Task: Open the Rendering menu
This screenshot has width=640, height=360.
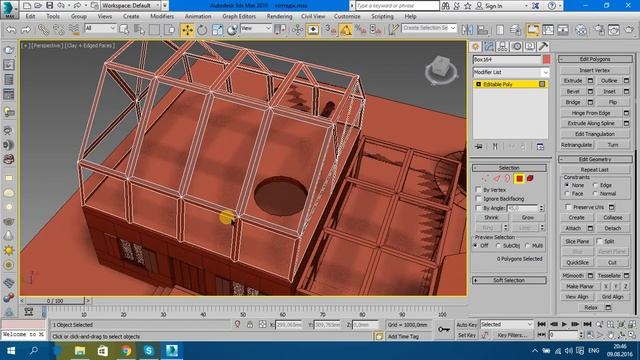Action: coord(280,16)
